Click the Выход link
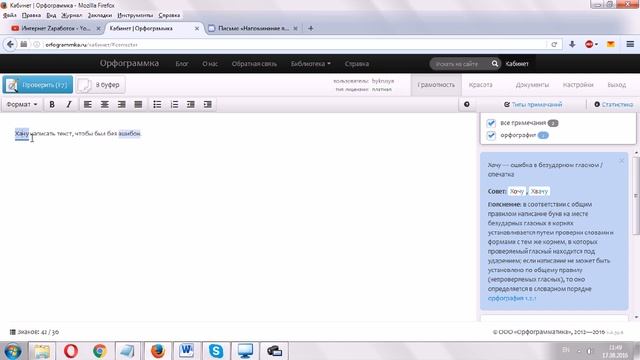 coord(616,85)
